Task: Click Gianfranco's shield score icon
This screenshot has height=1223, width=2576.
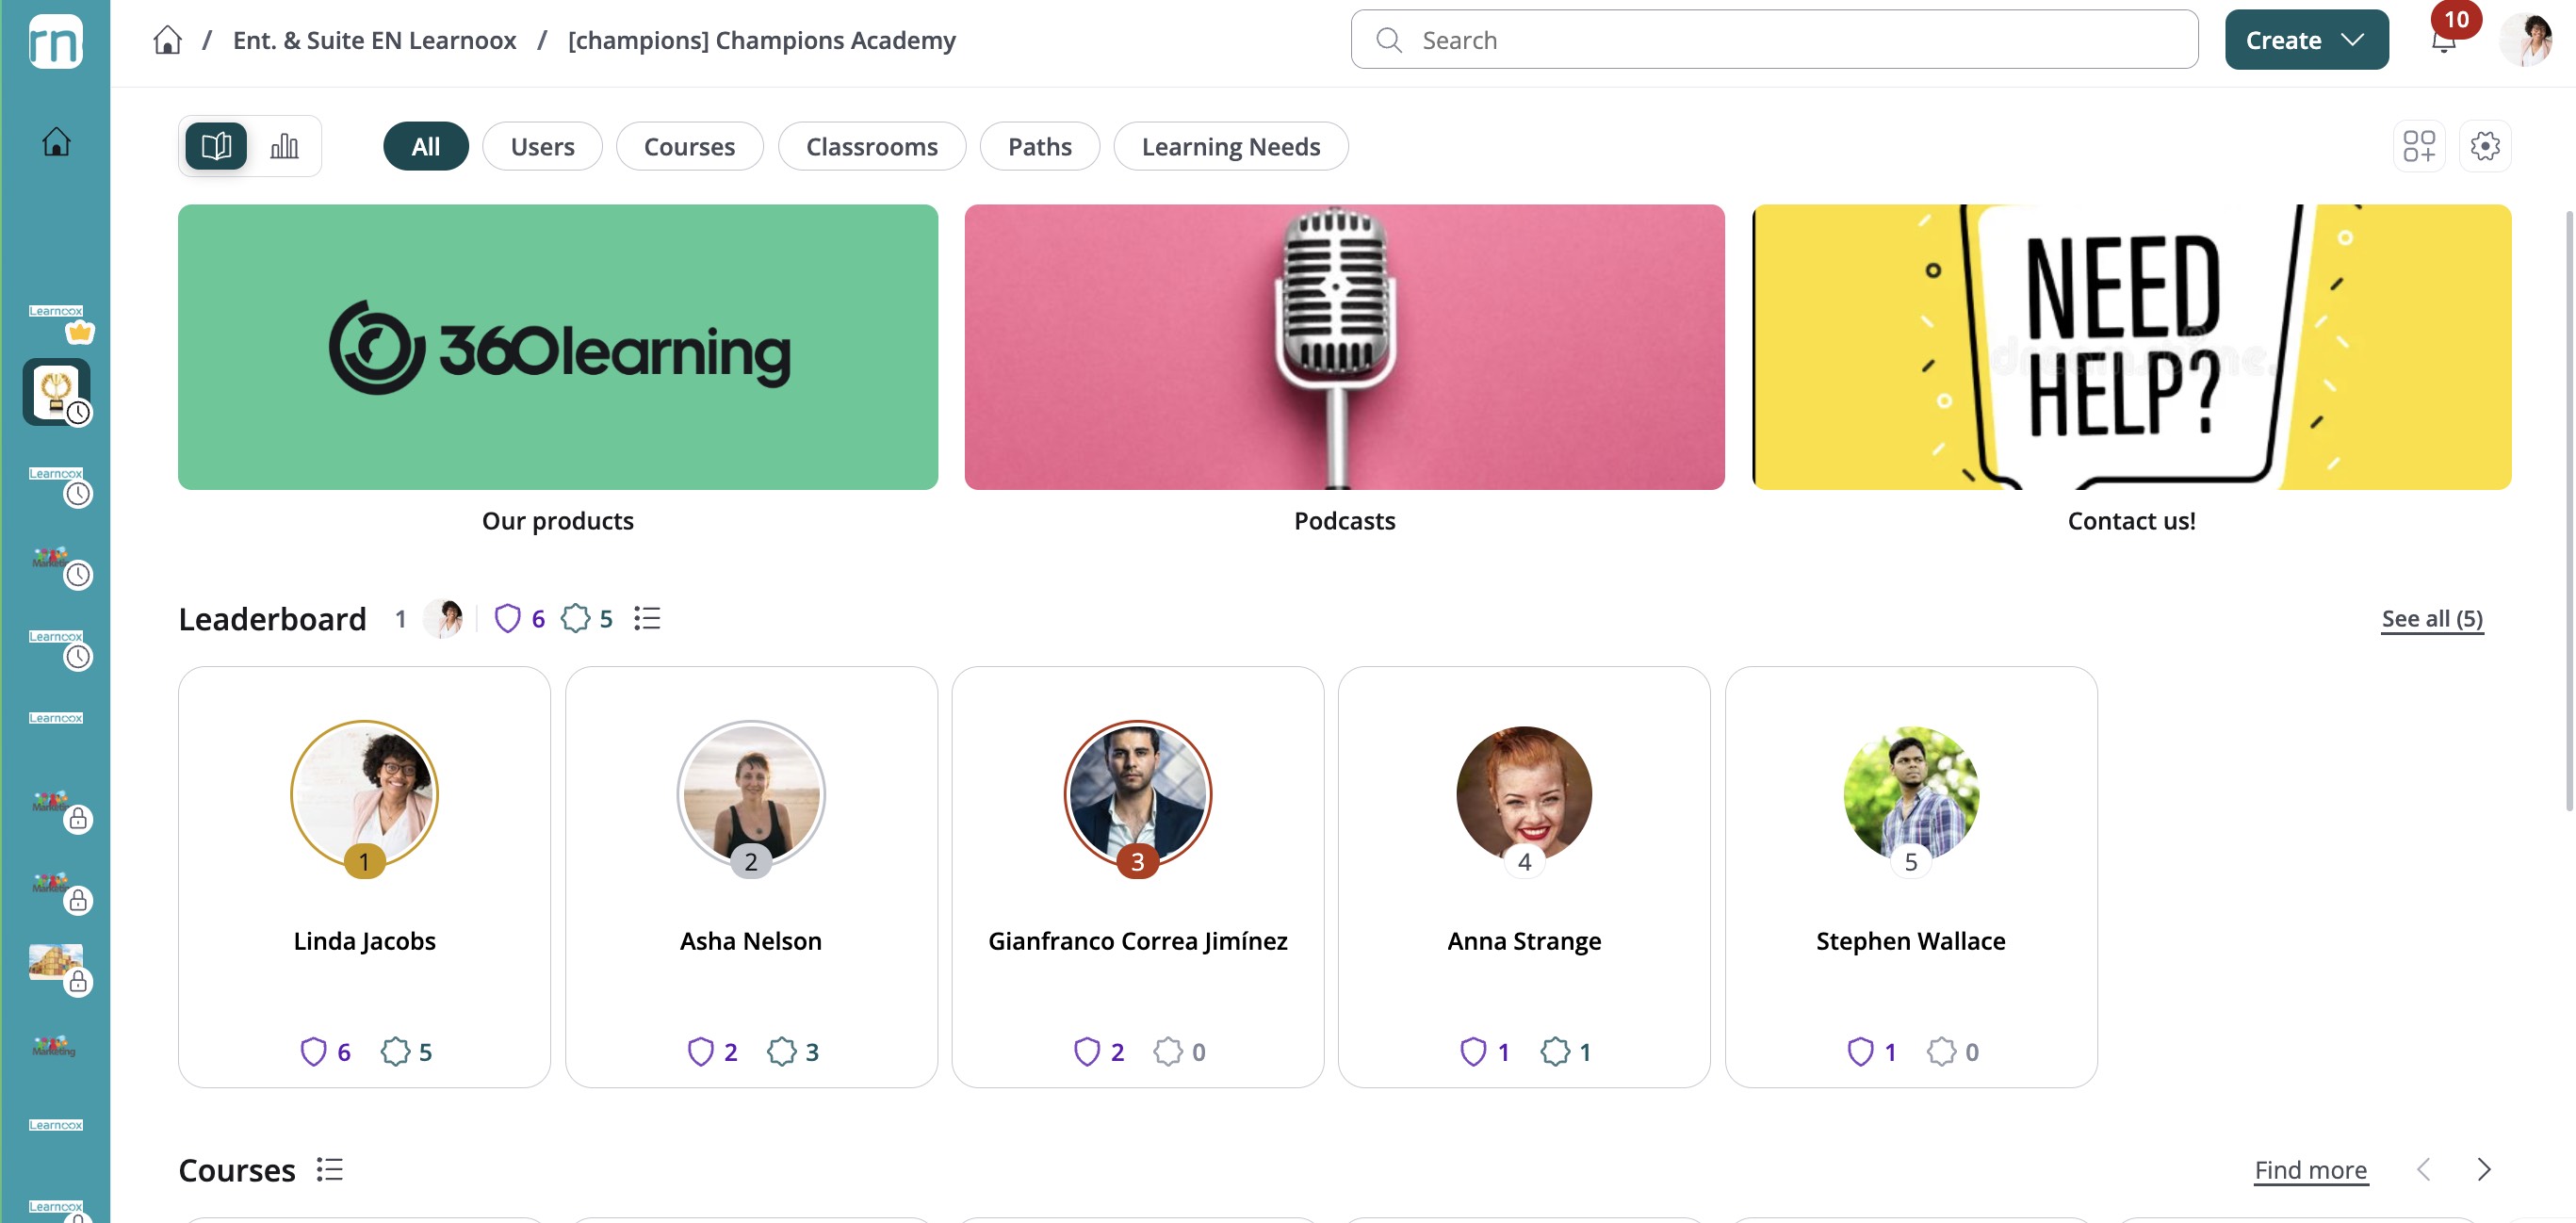Action: pos(1086,1051)
